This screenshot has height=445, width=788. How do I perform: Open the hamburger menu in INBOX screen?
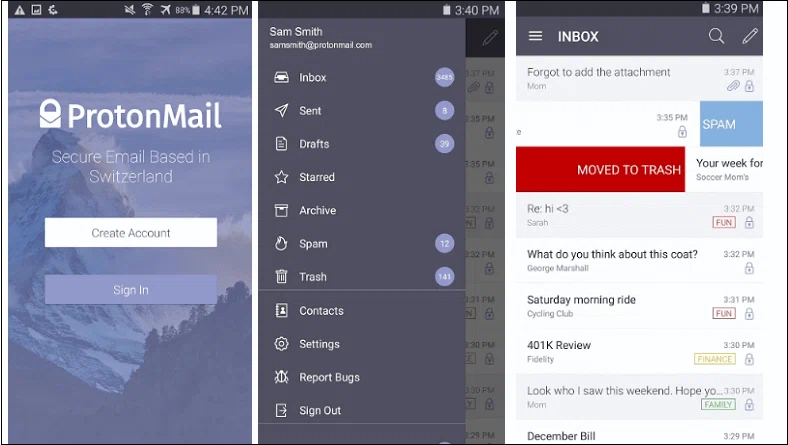pyautogui.click(x=535, y=36)
